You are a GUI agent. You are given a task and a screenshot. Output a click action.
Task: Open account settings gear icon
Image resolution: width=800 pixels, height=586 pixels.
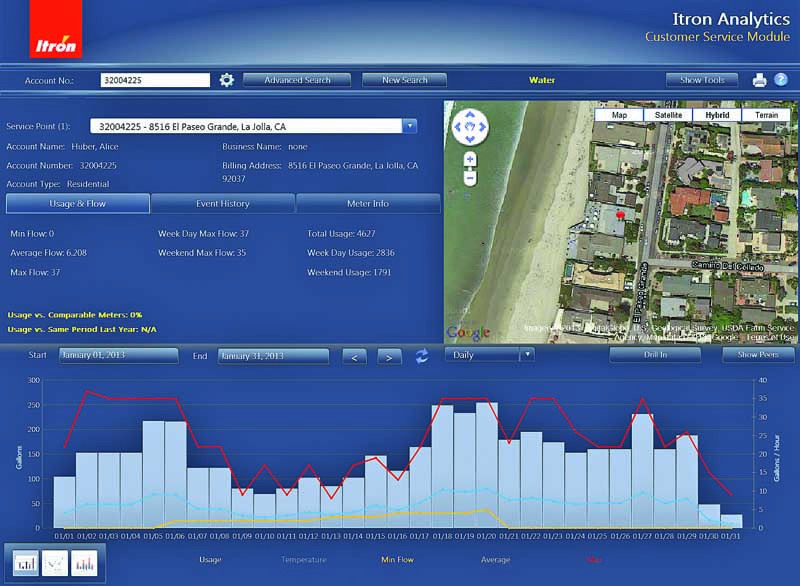click(227, 80)
